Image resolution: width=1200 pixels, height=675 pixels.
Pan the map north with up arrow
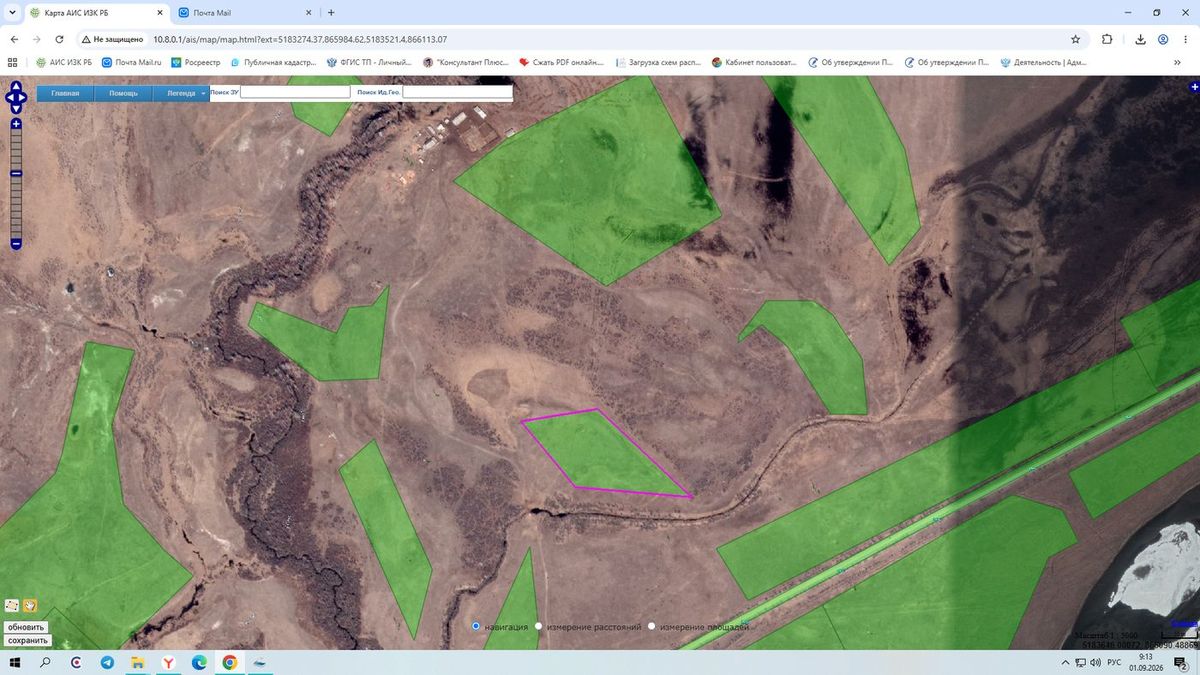pos(16,86)
